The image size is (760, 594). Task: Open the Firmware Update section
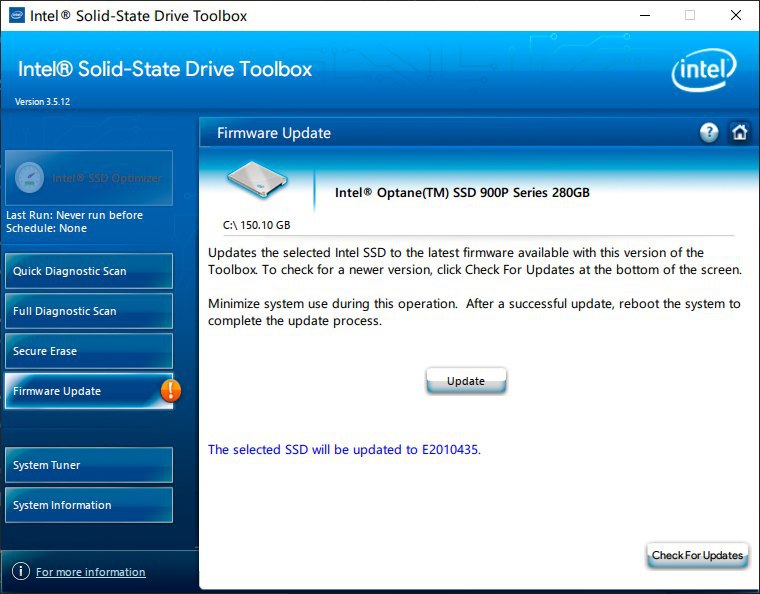pos(89,391)
